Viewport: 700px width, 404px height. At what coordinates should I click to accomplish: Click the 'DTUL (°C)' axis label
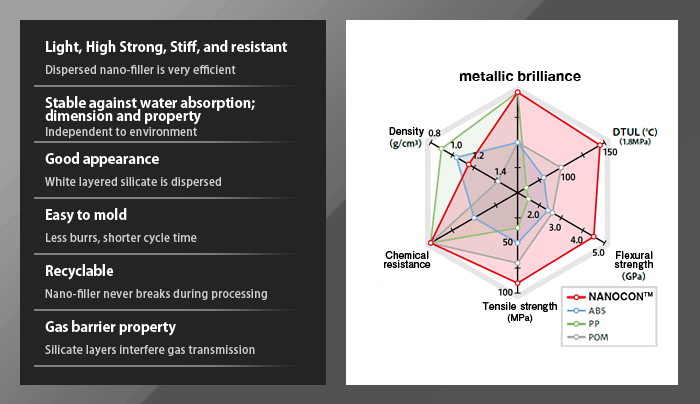(x=635, y=136)
